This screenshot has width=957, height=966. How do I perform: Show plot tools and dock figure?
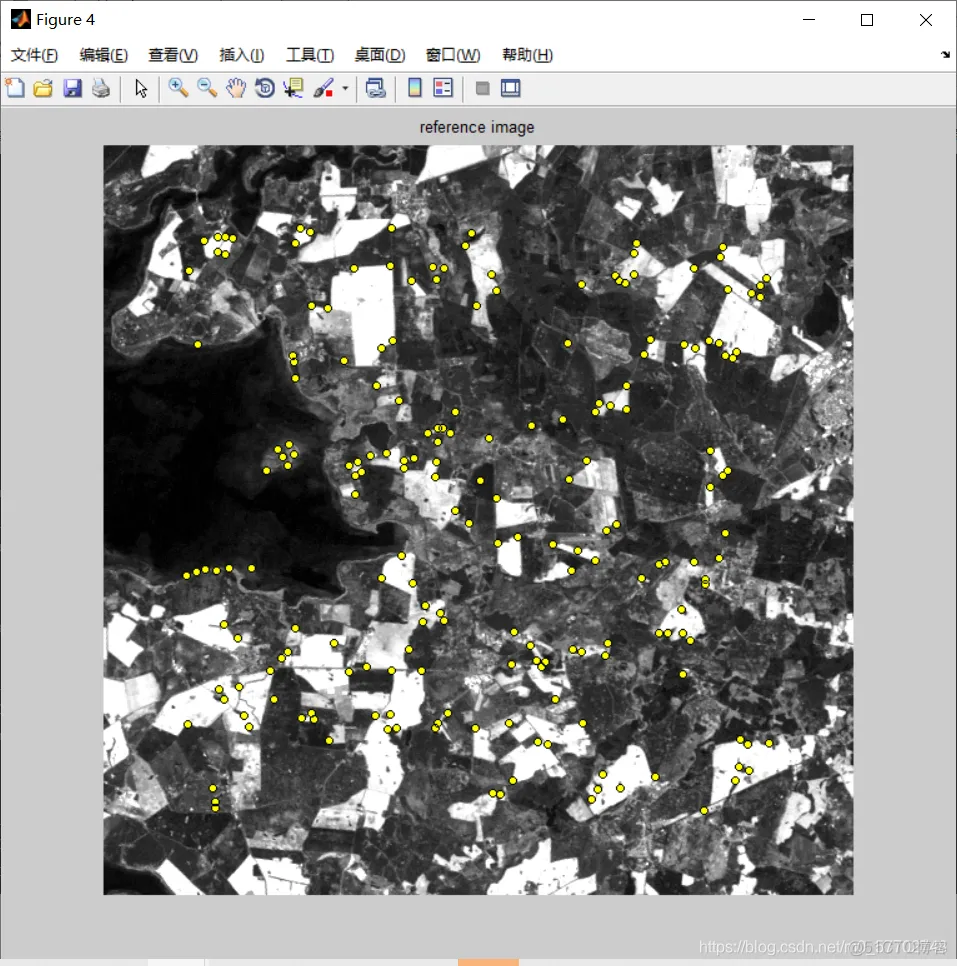[511, 88]
